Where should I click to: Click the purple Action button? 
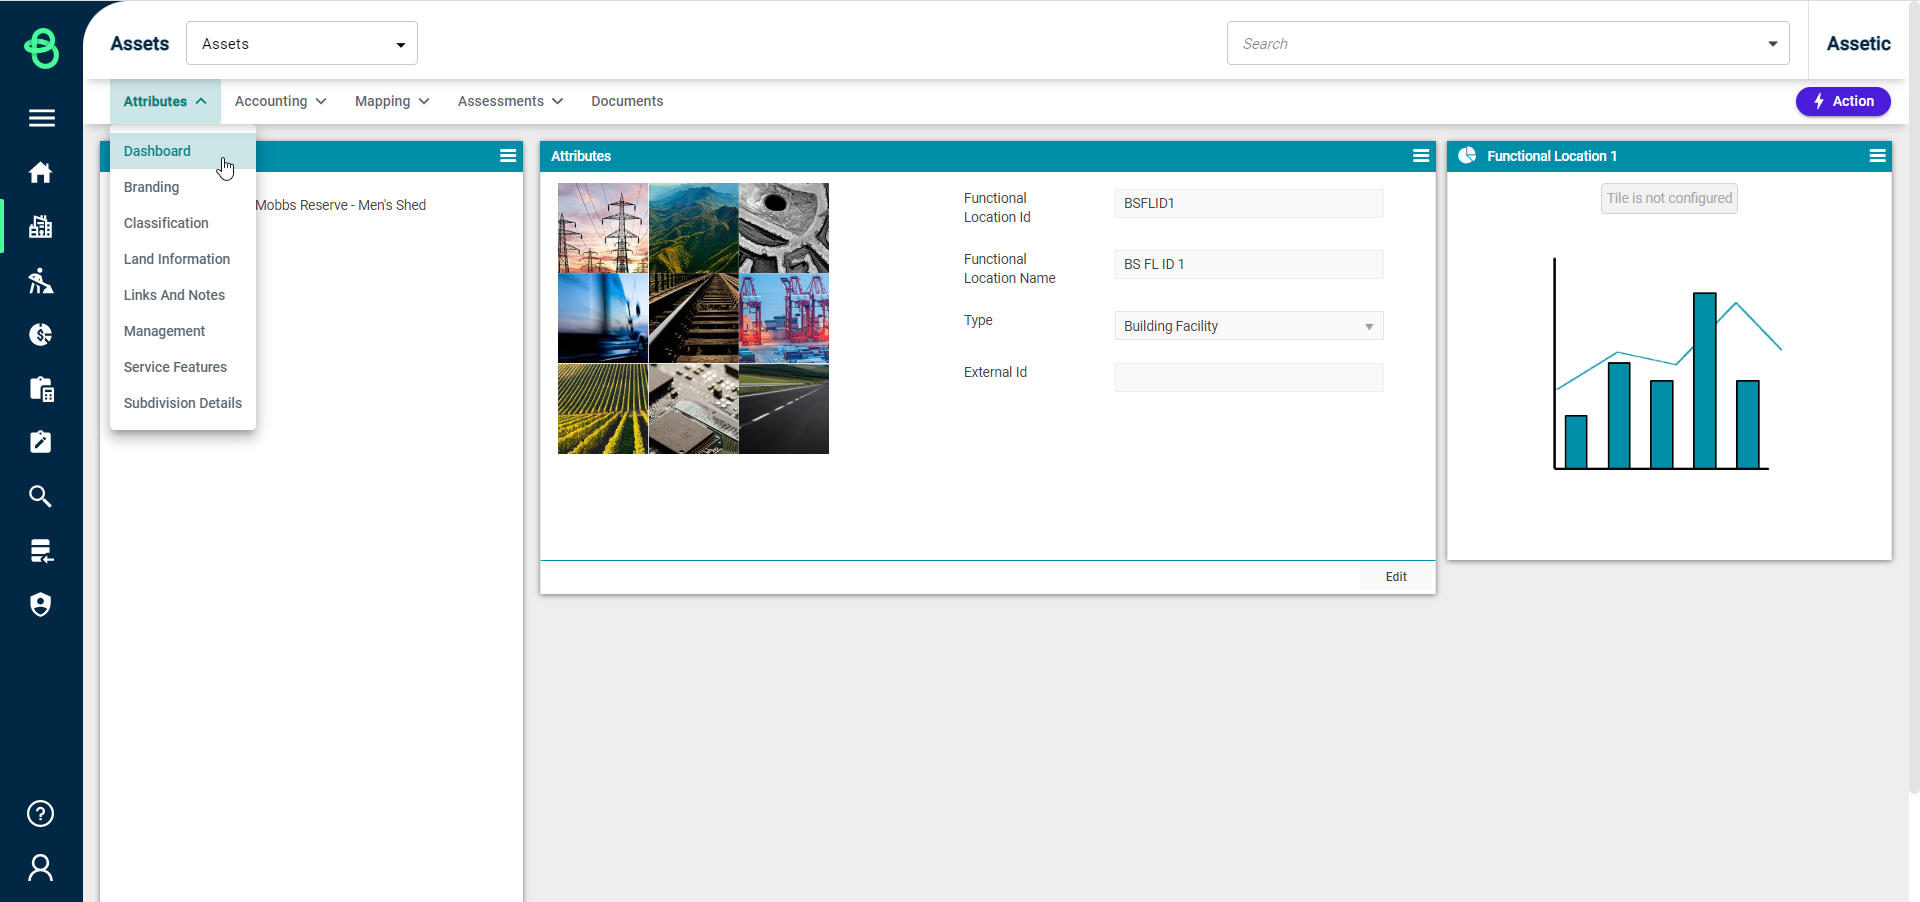1843,101
